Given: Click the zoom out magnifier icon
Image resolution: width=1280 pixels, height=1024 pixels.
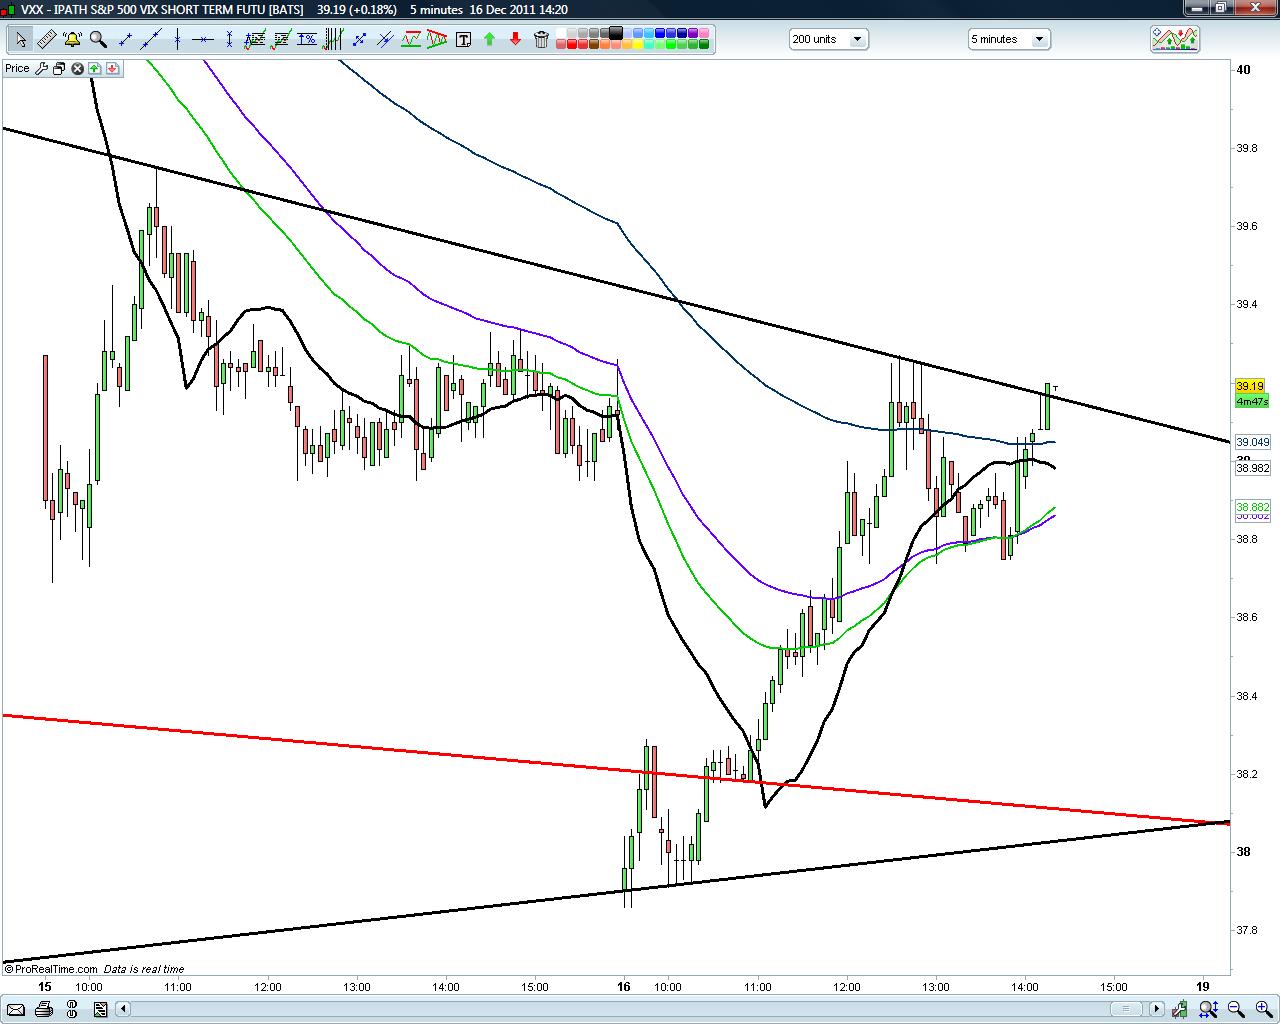Looking at the screenshot, I should click(1235, 1009).
